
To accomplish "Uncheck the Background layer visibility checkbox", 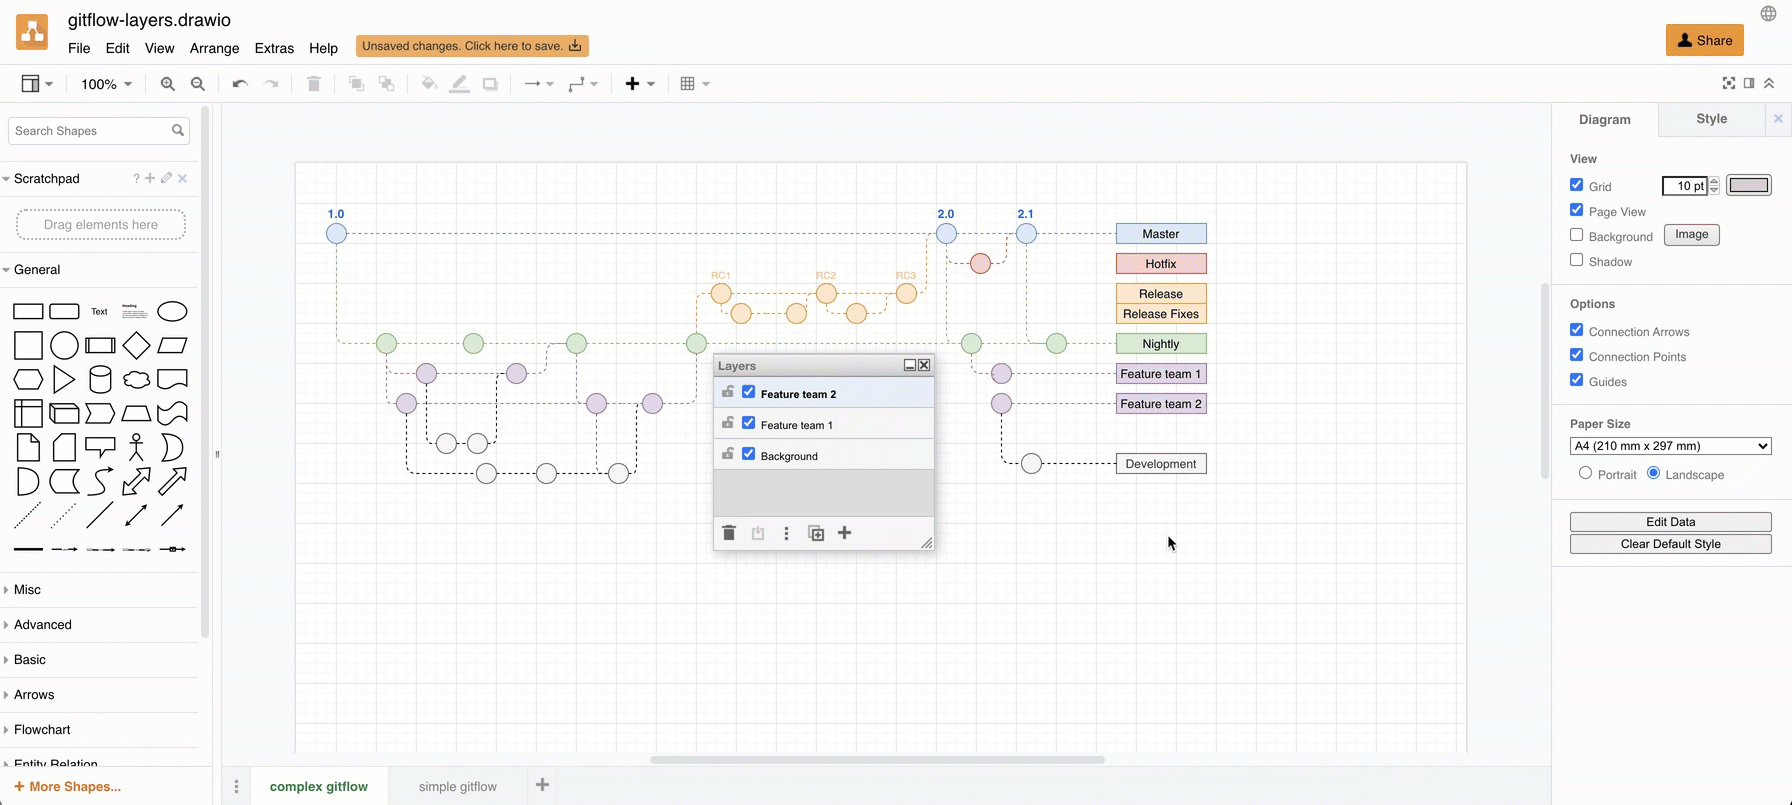I will coord(748,454).
